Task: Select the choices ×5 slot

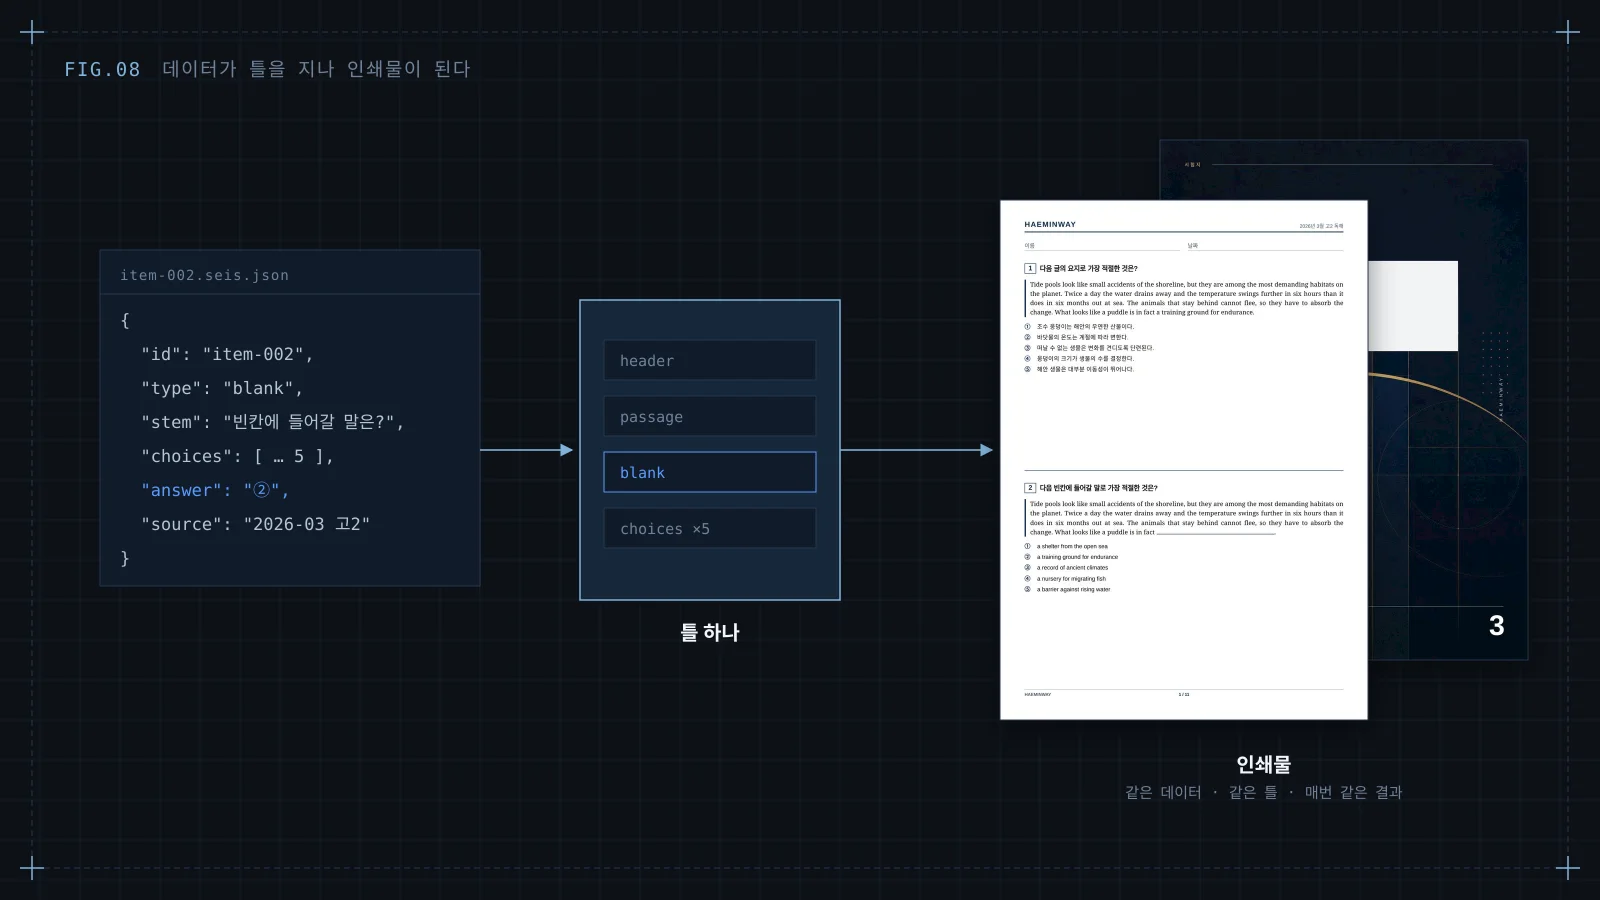Action: point(710,528)
